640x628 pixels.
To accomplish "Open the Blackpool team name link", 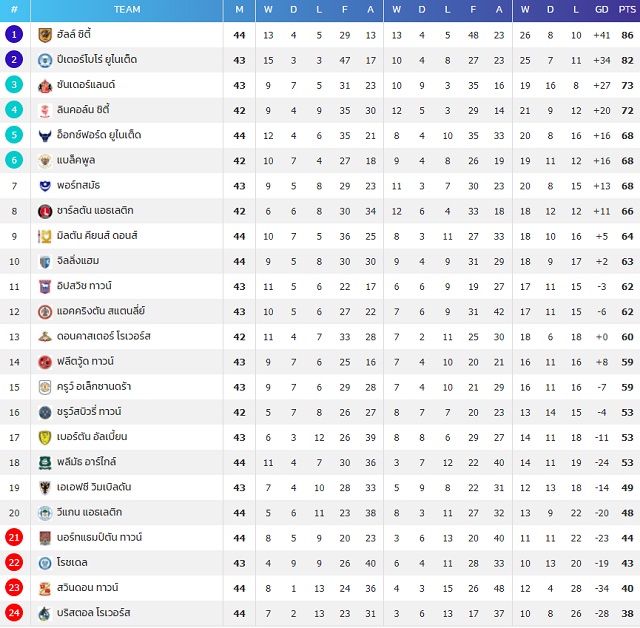I will 76,160.
